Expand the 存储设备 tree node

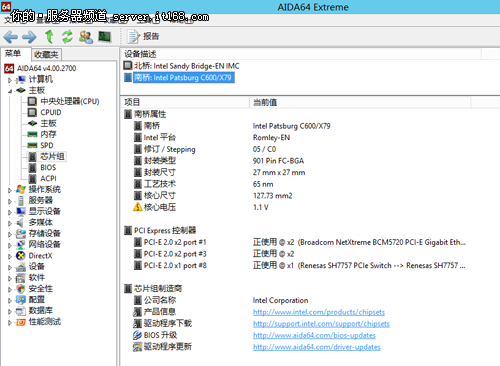[10, 234]
